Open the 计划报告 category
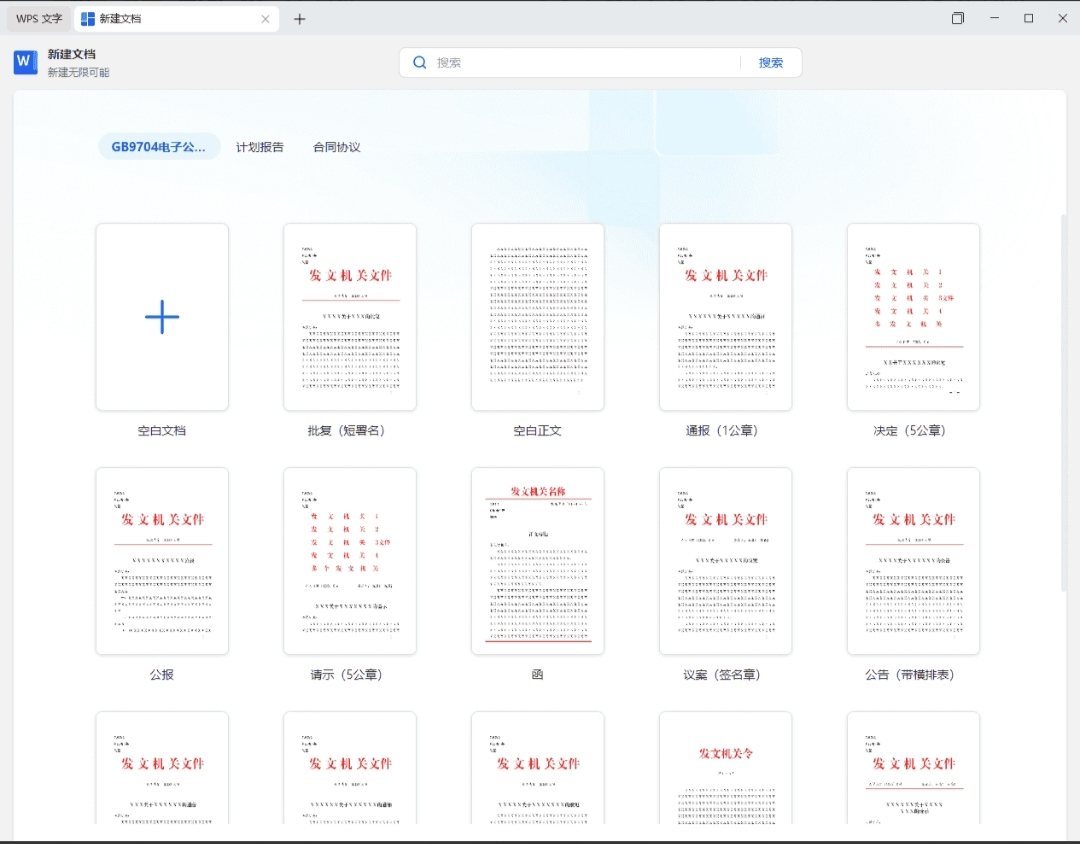Viewport: 1080px width, 844px height. pos(260,147)
